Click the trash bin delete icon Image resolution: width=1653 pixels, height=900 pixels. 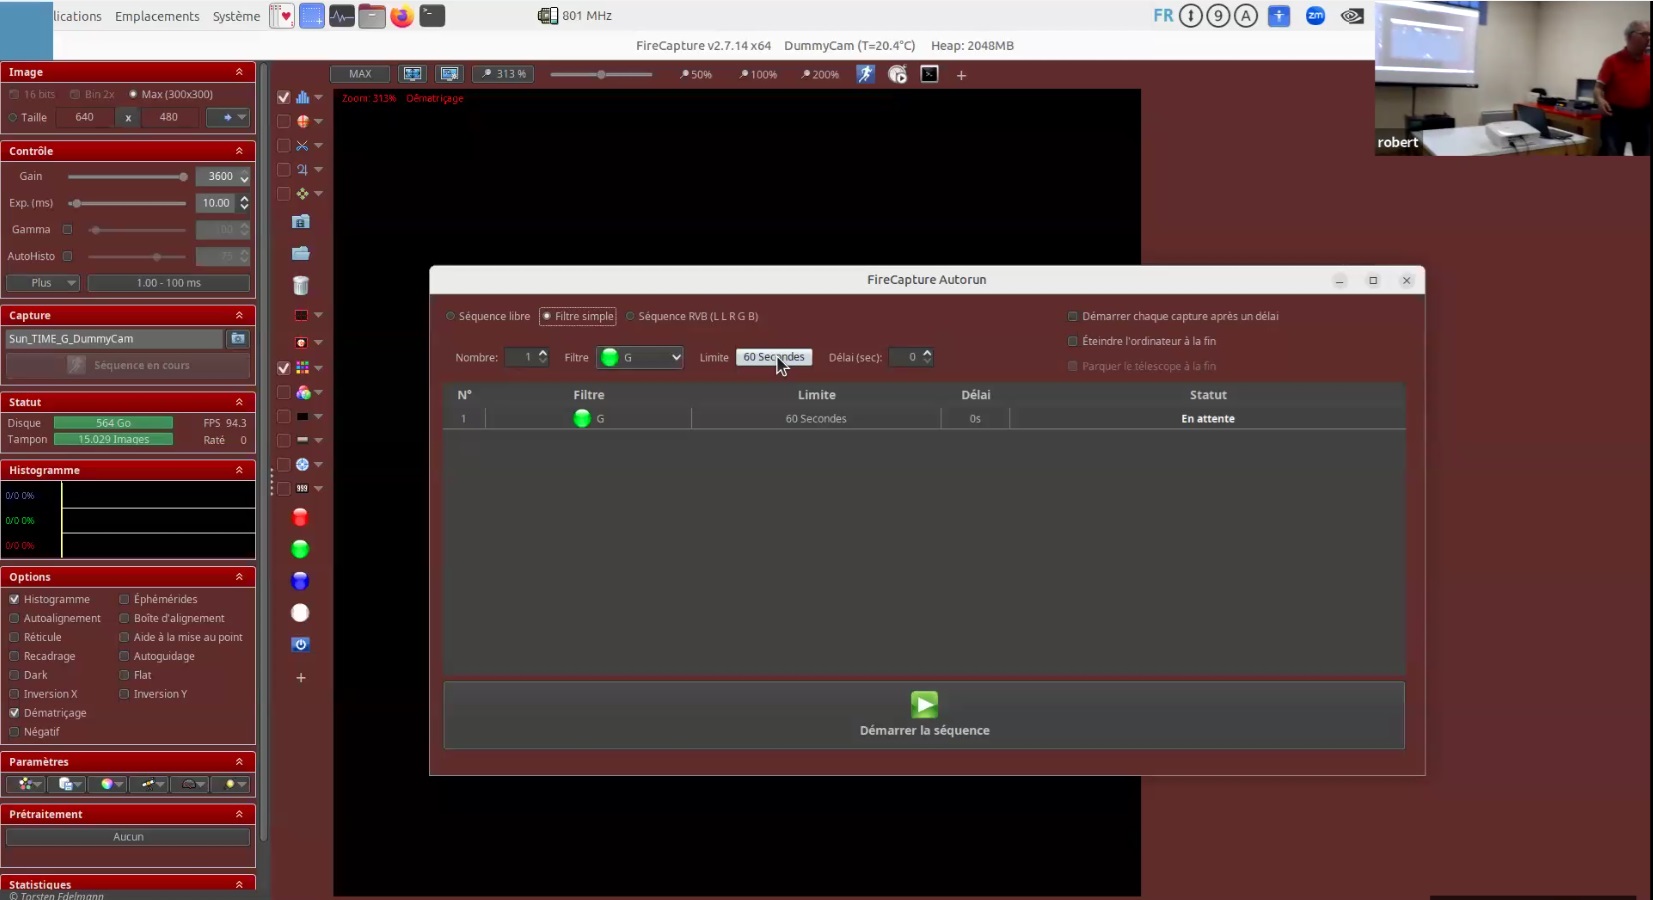300,285
